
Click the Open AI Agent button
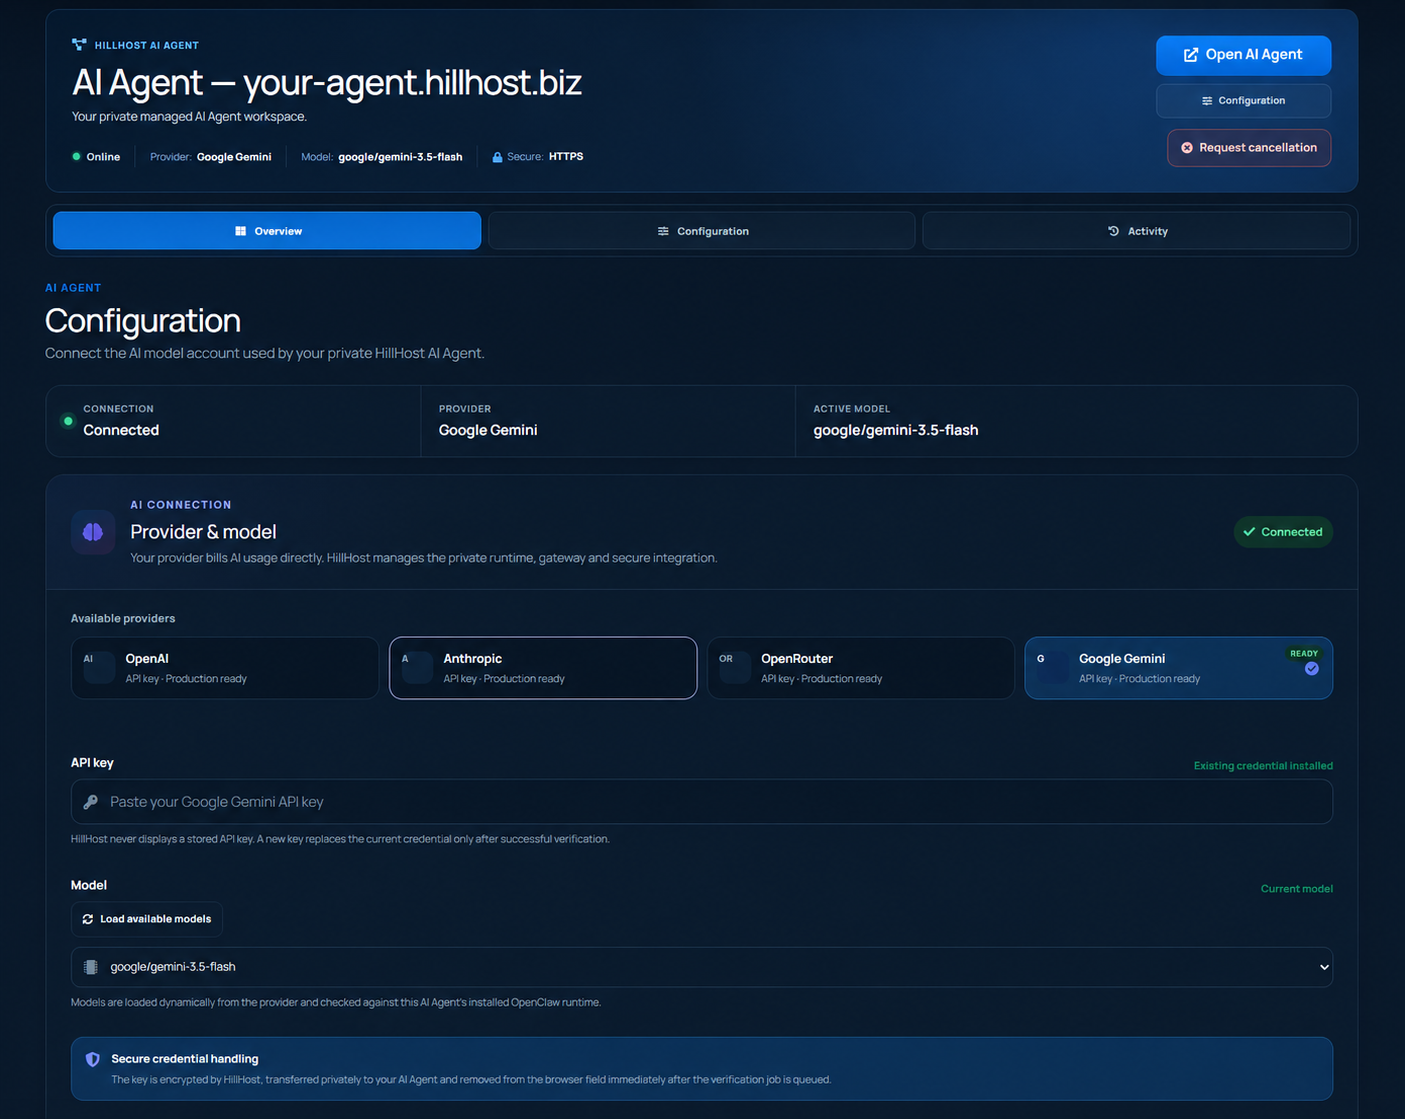tap(1243, 55)
